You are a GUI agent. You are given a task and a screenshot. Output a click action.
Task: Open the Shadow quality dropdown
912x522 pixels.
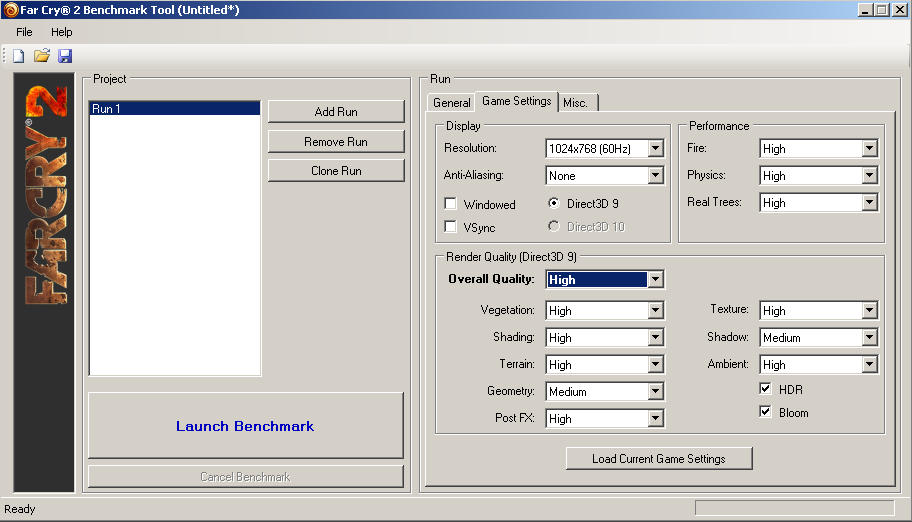pyautogui.click(x=819, y=338)
